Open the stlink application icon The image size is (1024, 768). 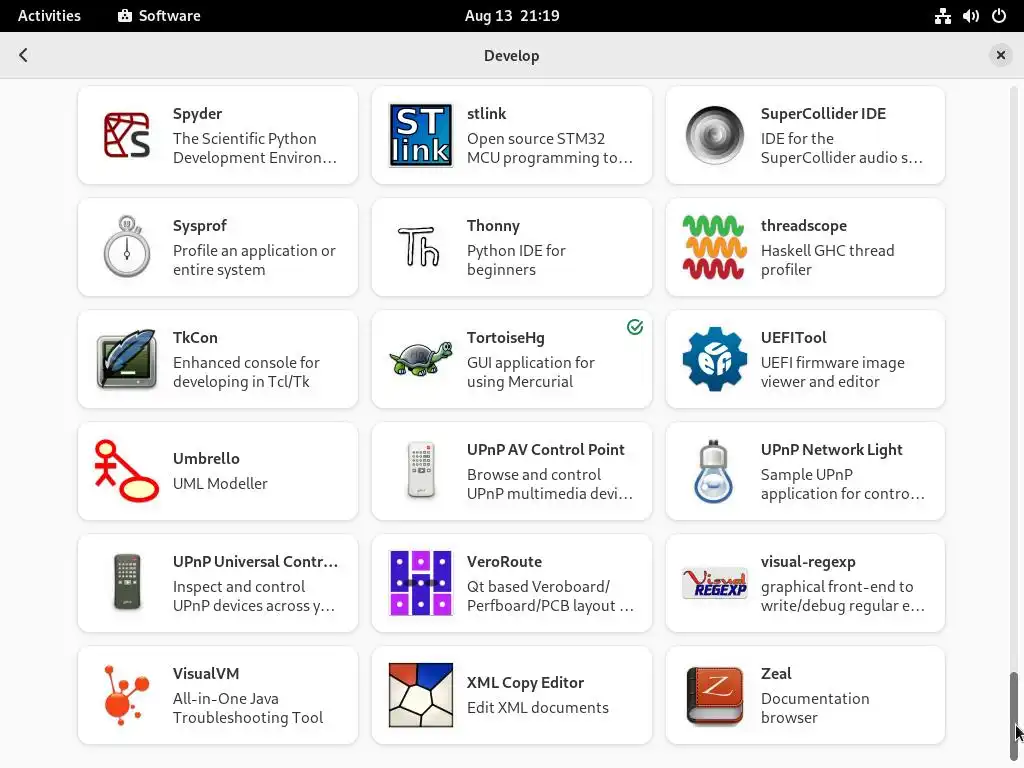point(421,135)
